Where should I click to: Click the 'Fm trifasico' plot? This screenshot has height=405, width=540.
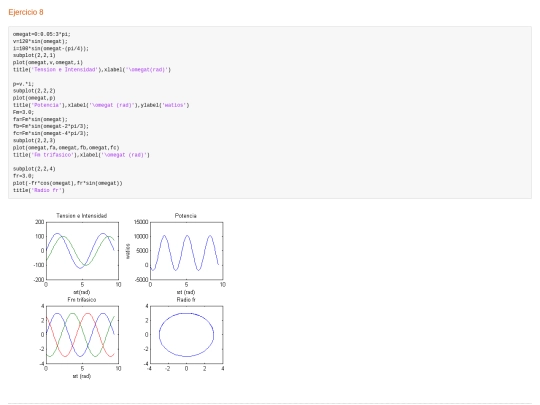pos(82,334)
